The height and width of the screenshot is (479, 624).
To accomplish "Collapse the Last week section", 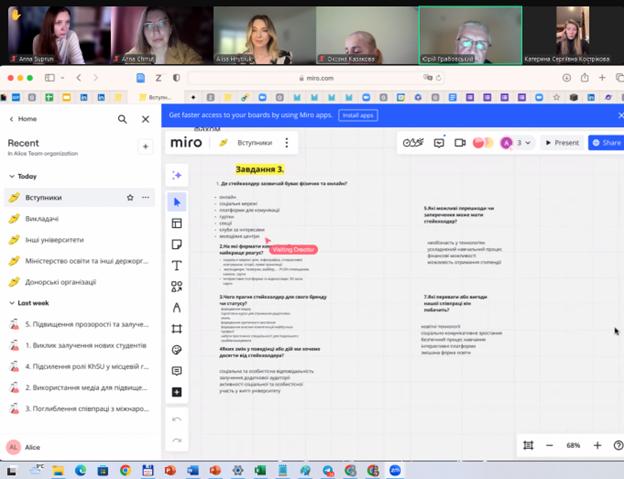I will click(x=12, y=303).
